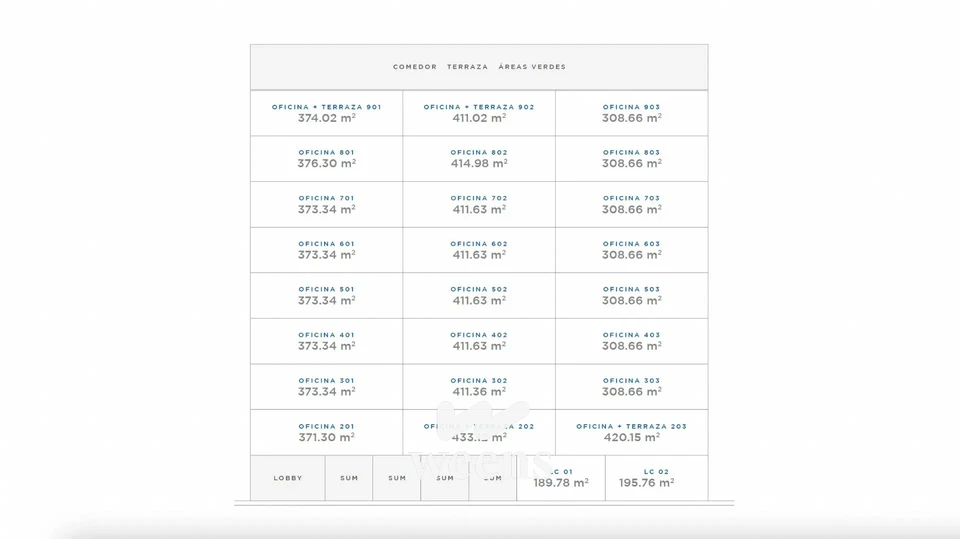Viewport: 960px width, 539px height.
Task: Select Oficina + Terraza 901 cell
Action: pyautogui.click(x=326, y=113)
